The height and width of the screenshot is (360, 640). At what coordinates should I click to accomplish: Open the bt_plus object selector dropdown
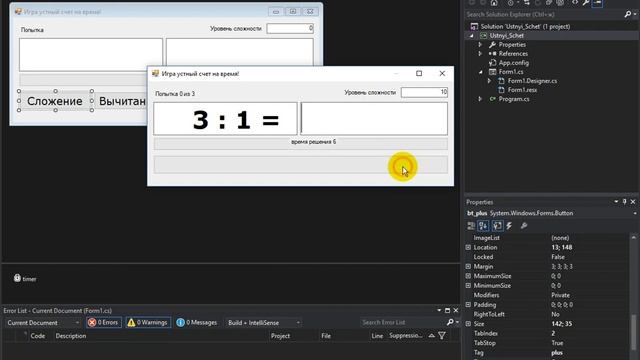click(x=635, y=213)
